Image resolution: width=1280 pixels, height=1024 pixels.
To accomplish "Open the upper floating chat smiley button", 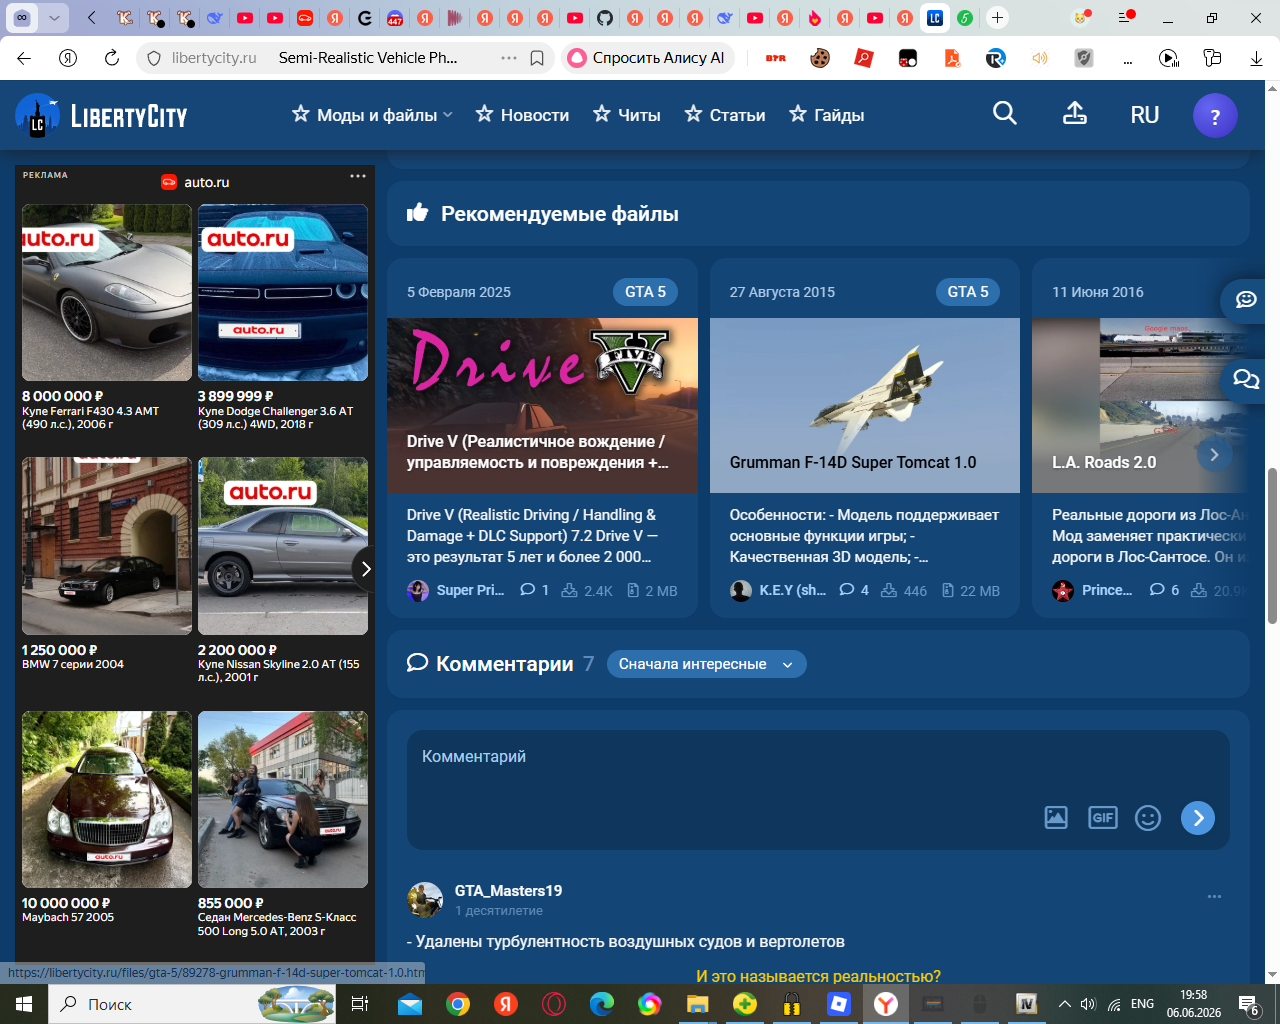I will [1247, 299].
